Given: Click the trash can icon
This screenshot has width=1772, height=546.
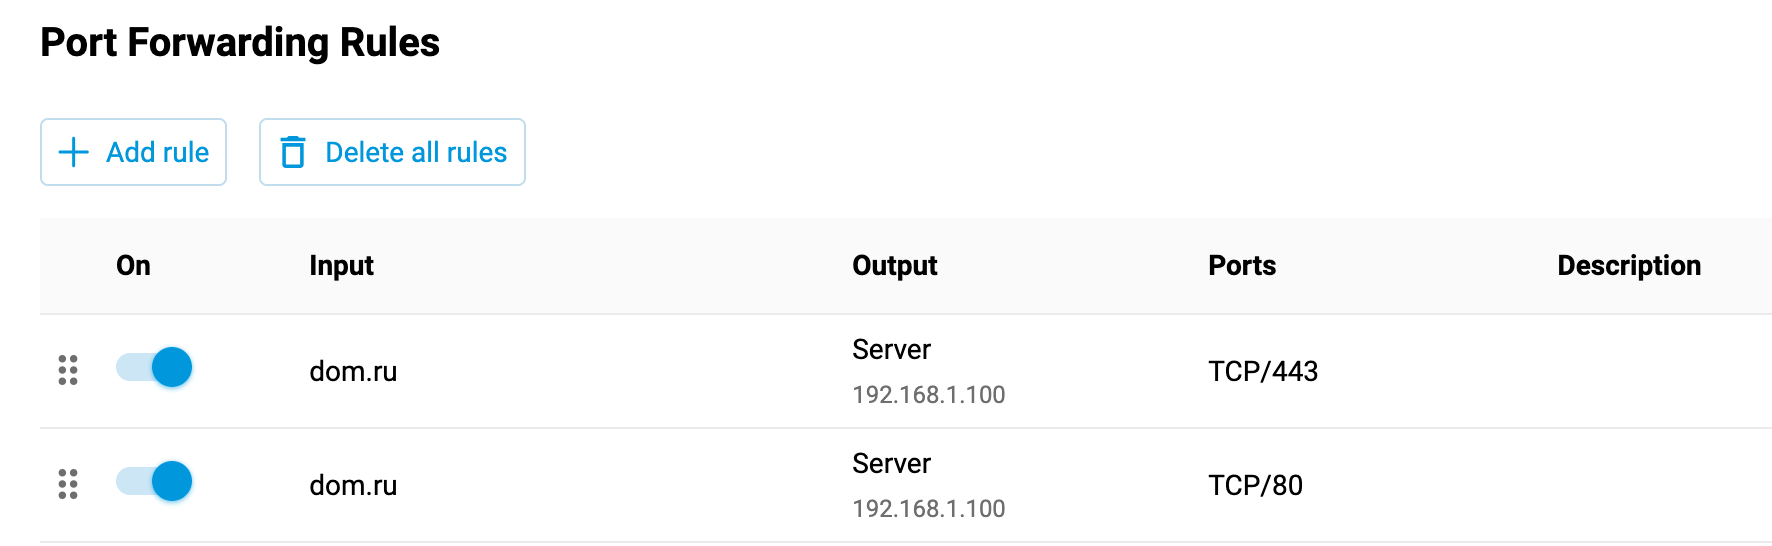Looking at the screenshot, I should (293, 152).
